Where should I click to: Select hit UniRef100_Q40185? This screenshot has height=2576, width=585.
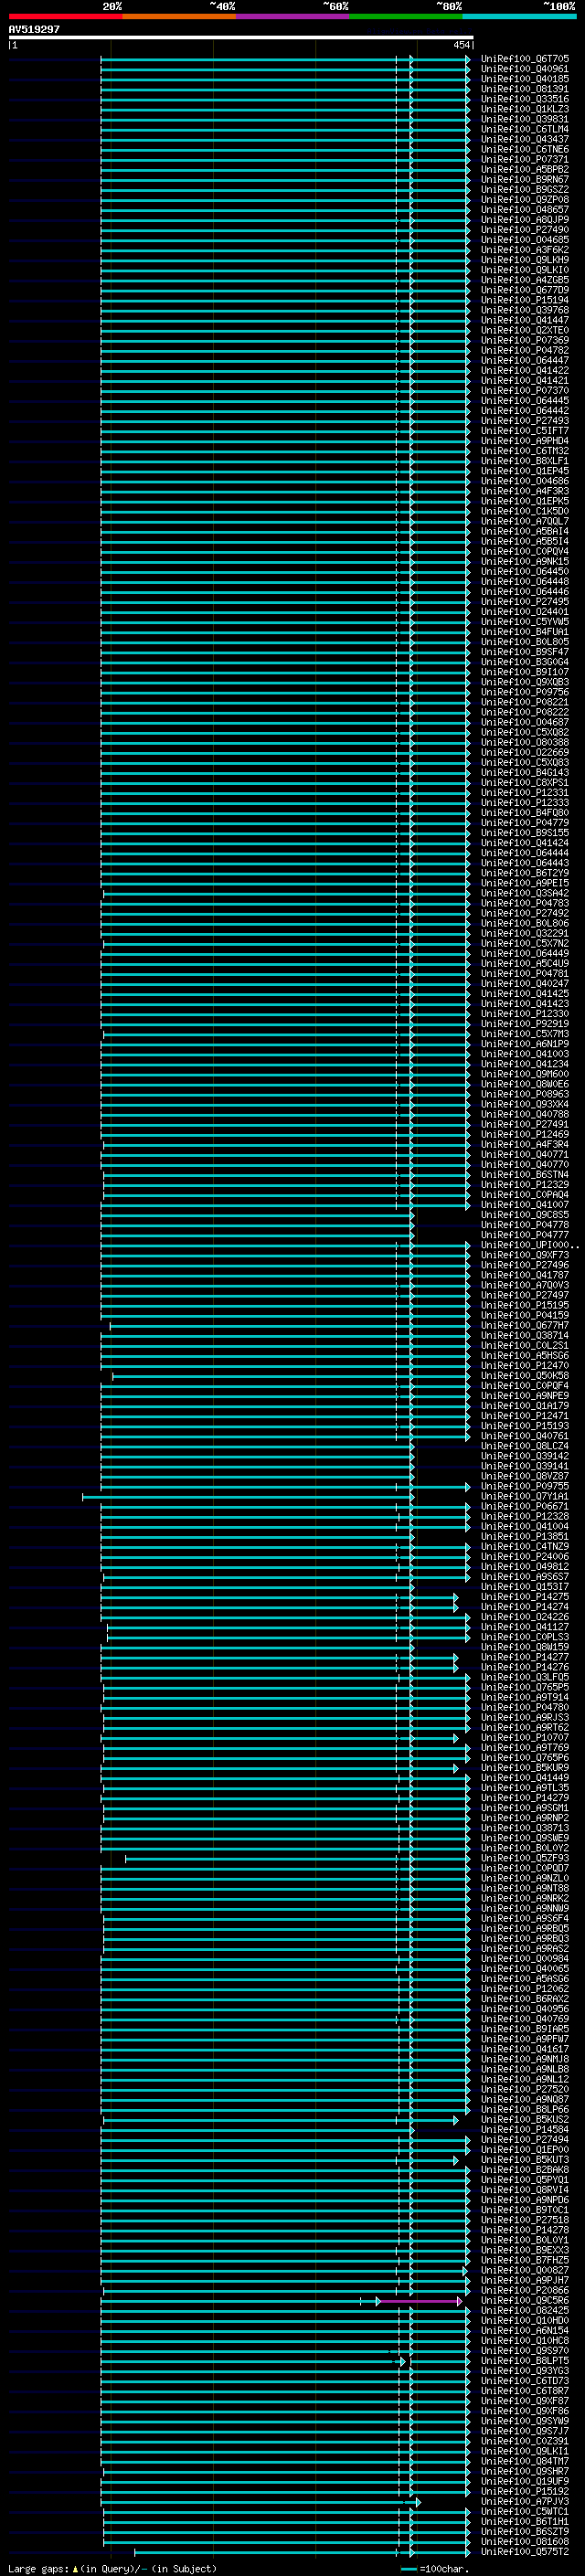[525, 79]
